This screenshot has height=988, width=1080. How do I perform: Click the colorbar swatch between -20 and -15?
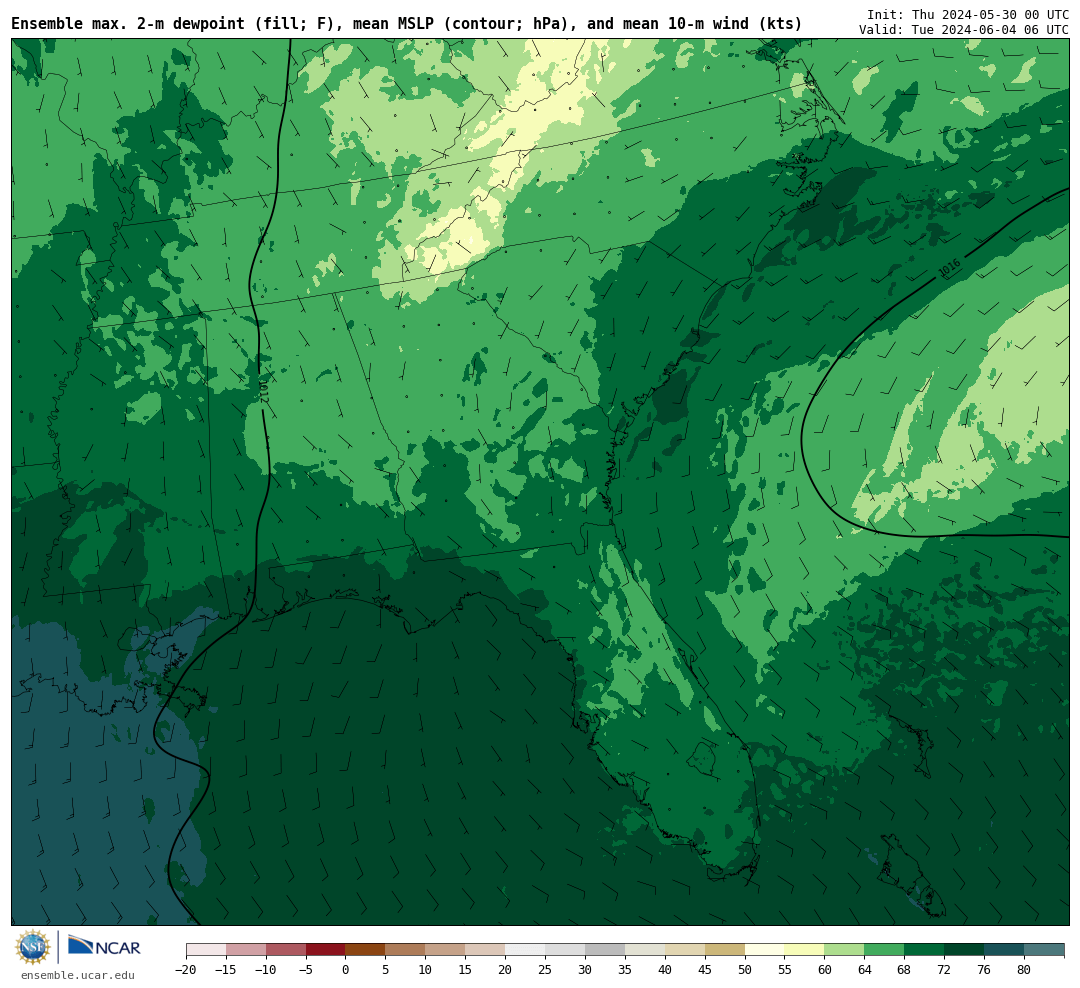pyautogui.click(x=206, y=950)
